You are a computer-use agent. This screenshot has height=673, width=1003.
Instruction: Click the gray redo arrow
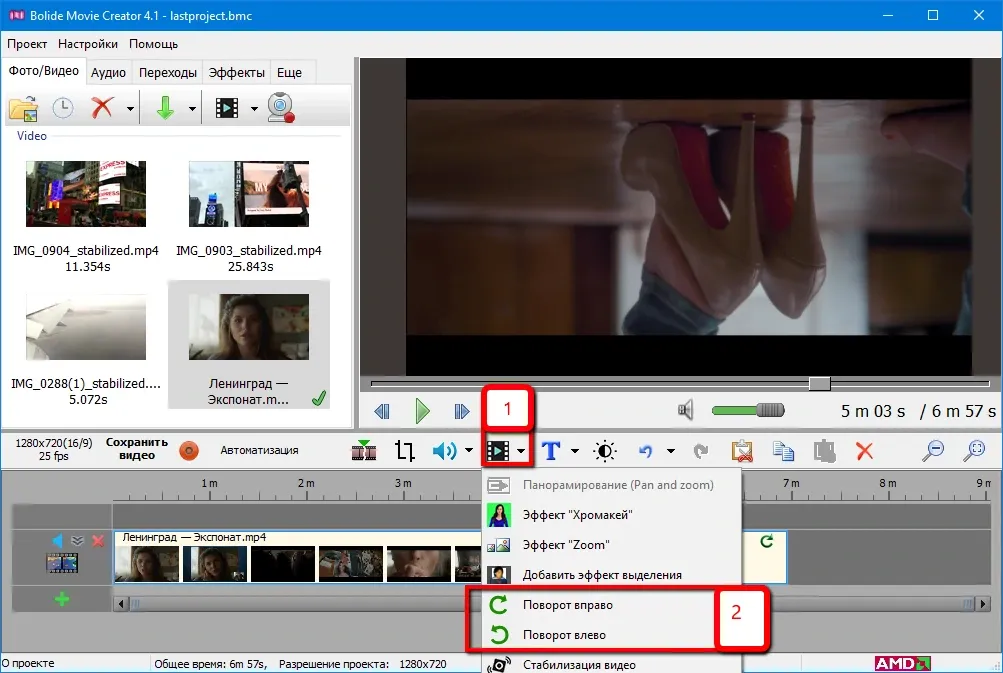pyautogui.click(x=701, y=451)
